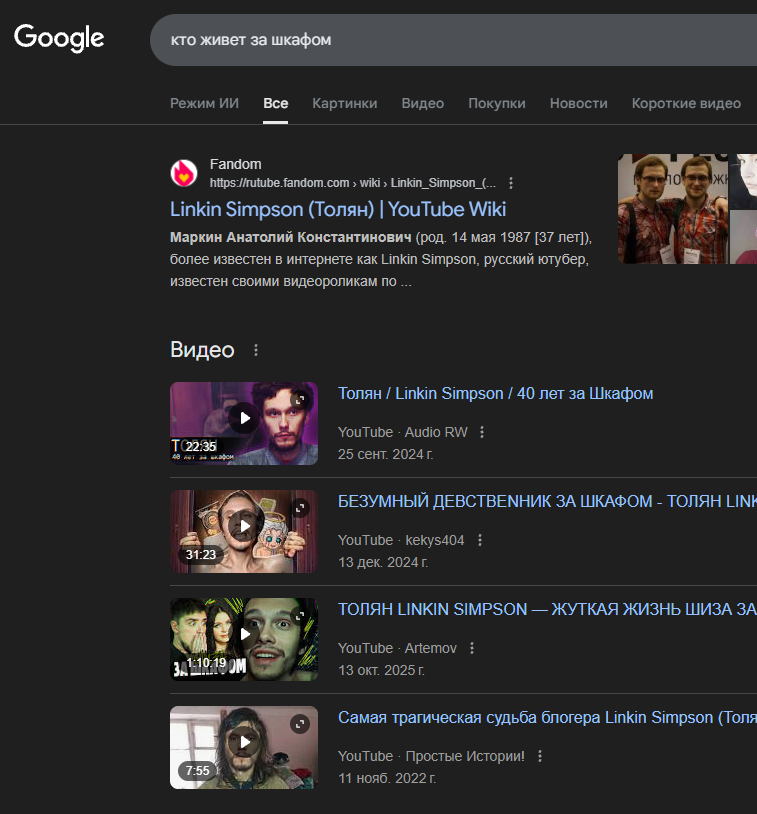Click the date 13 окт. 2025 г.
This screenshot has height=814, width=757.
(382, 670)
